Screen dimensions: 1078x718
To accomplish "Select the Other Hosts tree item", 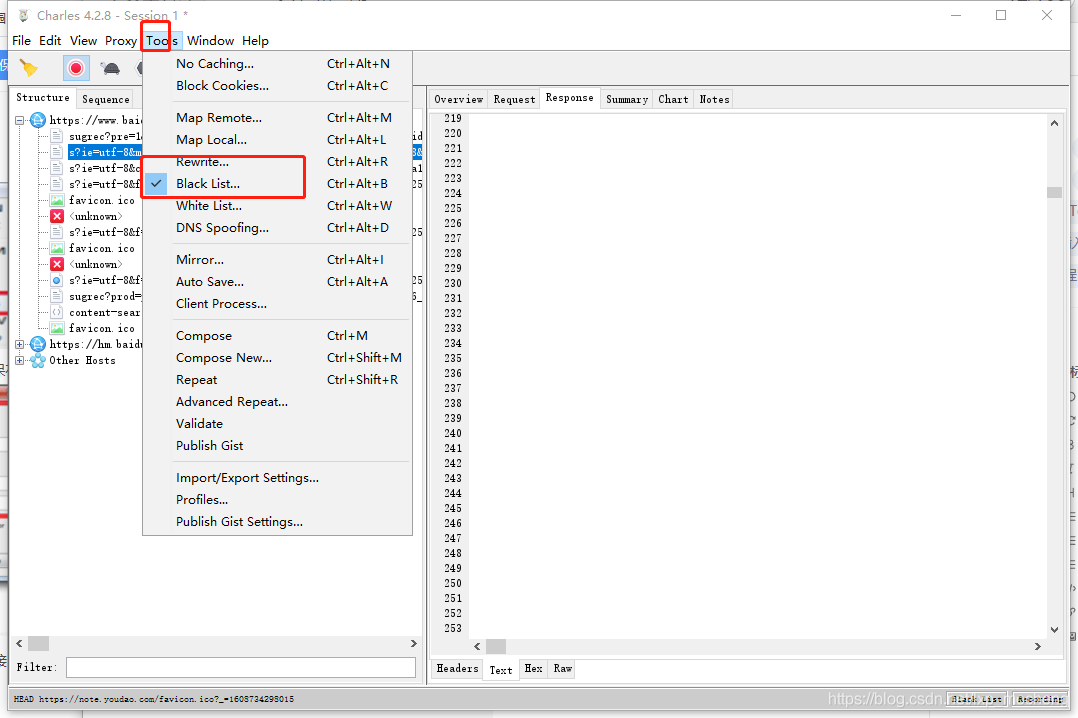I will coord(82,360).
